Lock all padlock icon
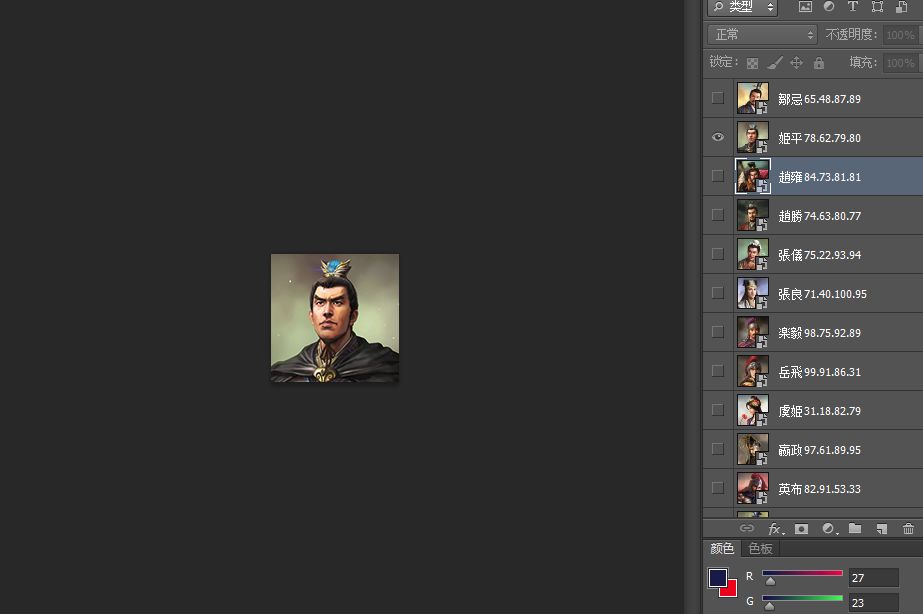This screenshot has width=923, height=614. (819, 63)
